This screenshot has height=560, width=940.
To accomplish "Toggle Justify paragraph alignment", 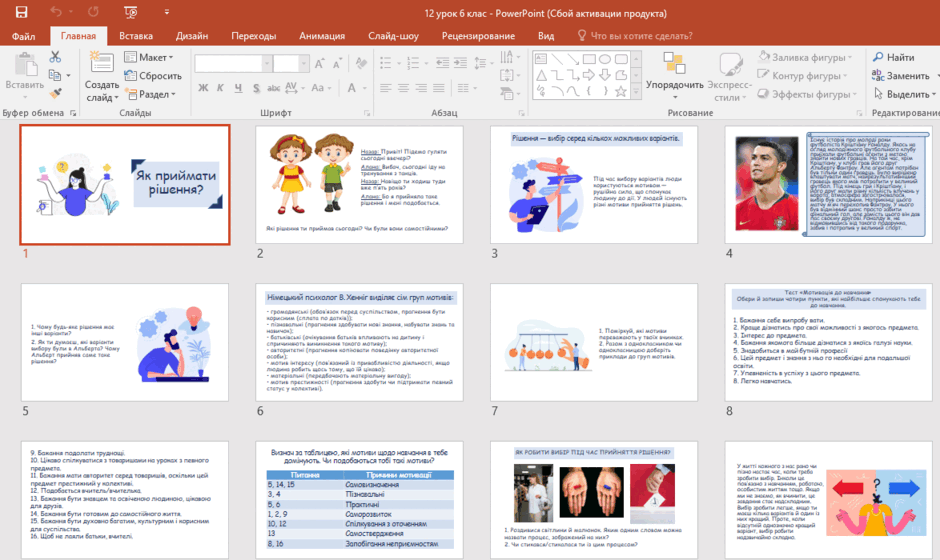I will click(439, 88).
